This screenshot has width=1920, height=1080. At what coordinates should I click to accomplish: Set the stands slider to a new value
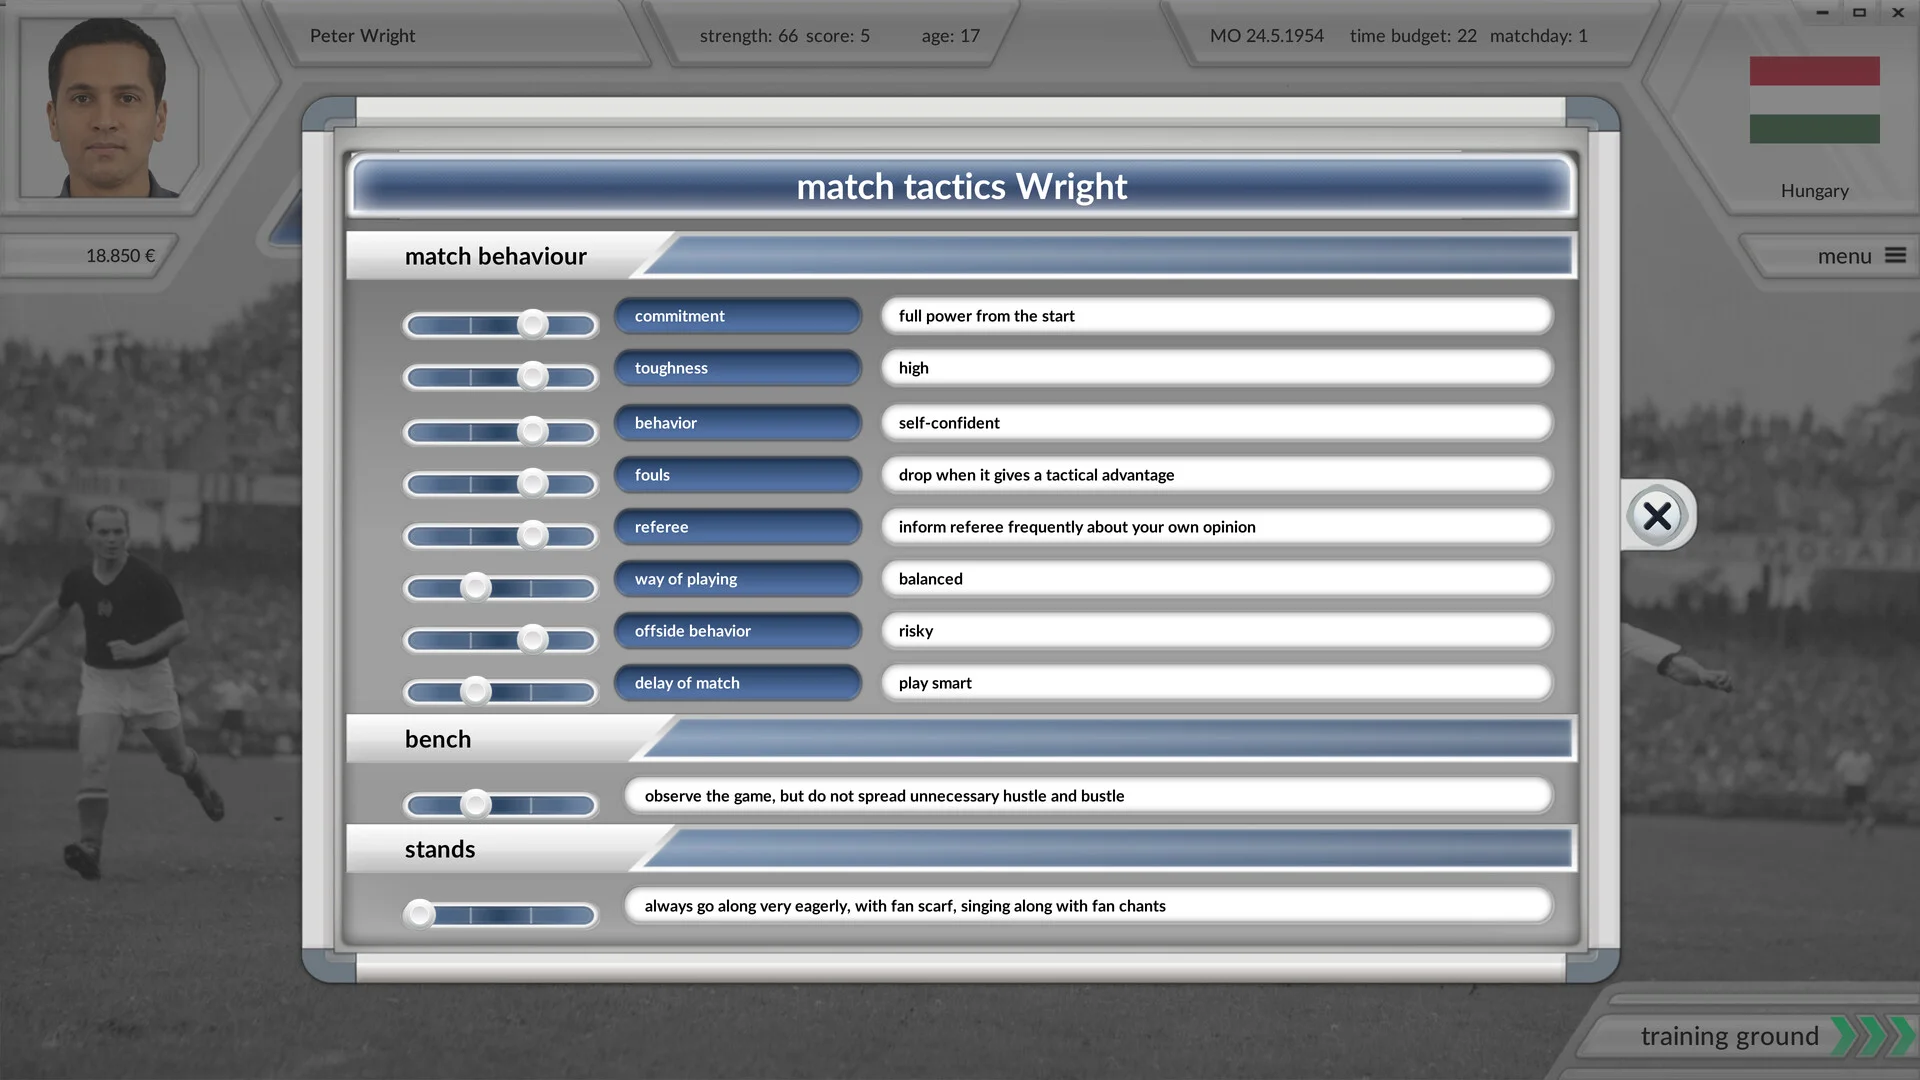[419, 914]
